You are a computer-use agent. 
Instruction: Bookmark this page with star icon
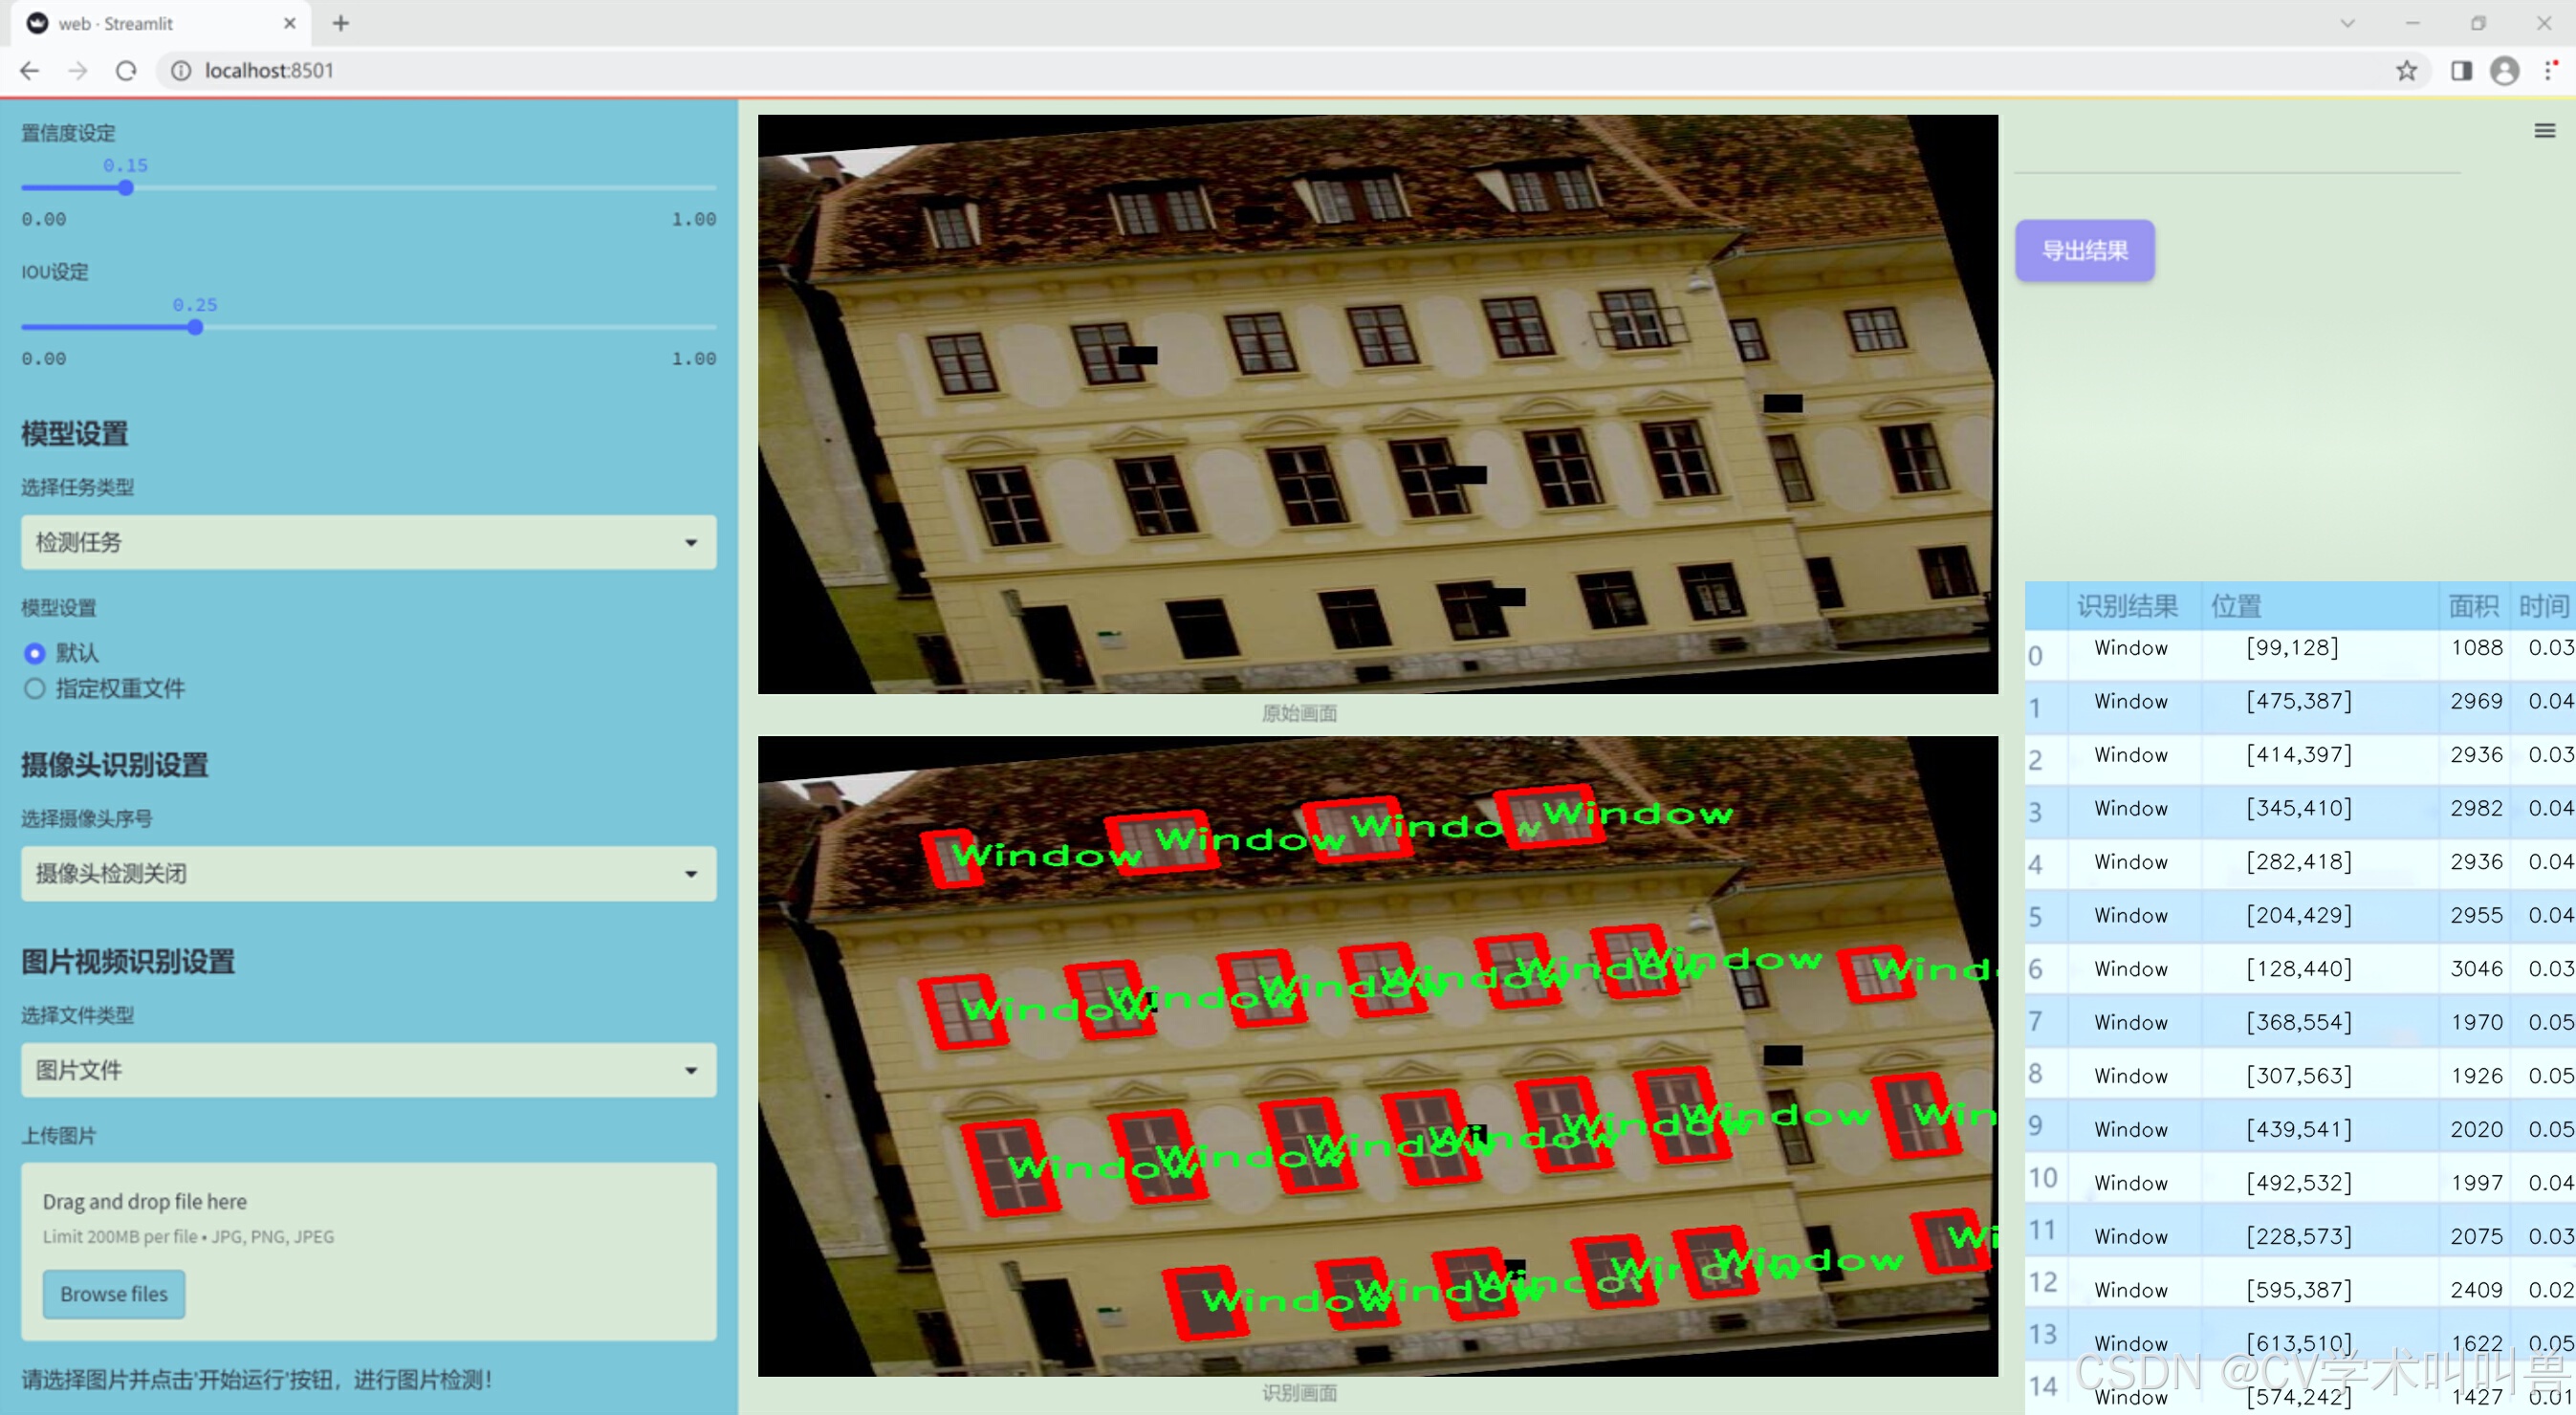tap(2406, 71)
